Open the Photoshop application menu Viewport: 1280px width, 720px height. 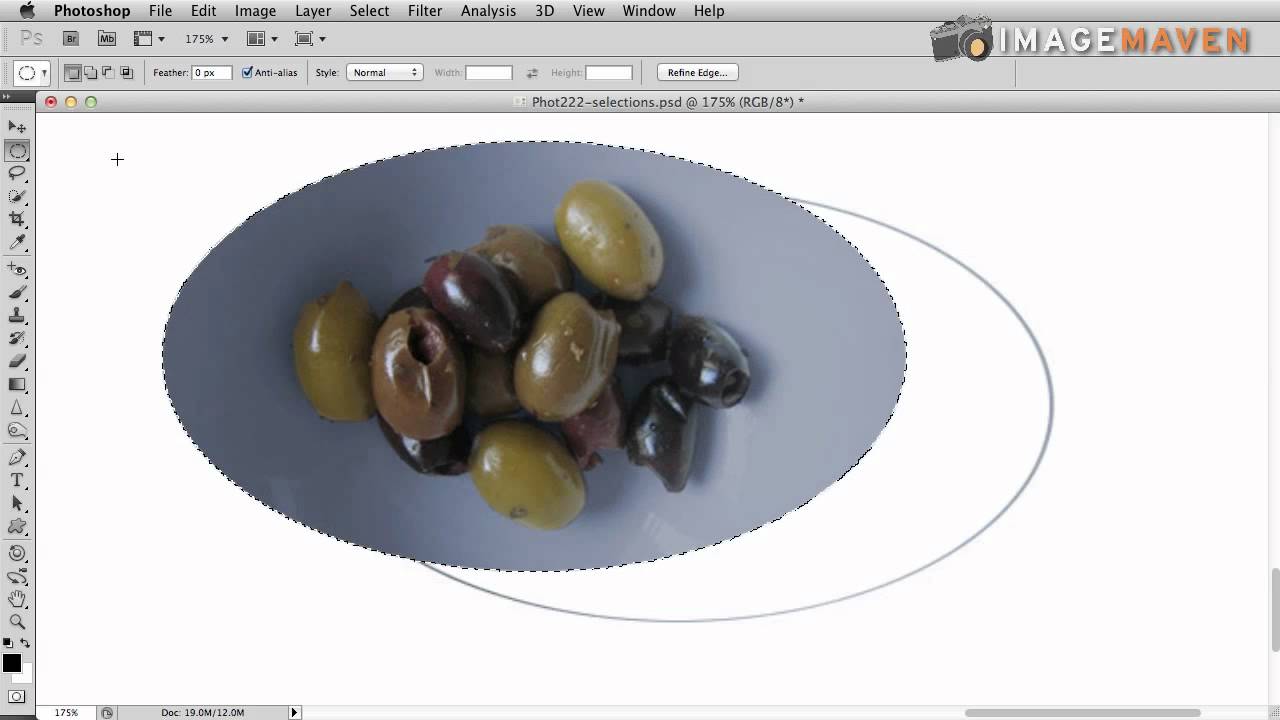tap(92, 11)
